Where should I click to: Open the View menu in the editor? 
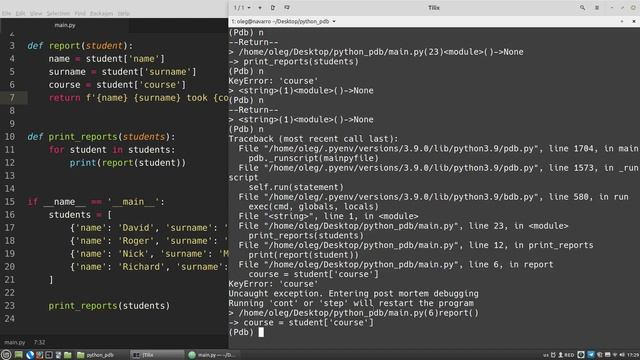pyautogui.click(x=36, y=13)
